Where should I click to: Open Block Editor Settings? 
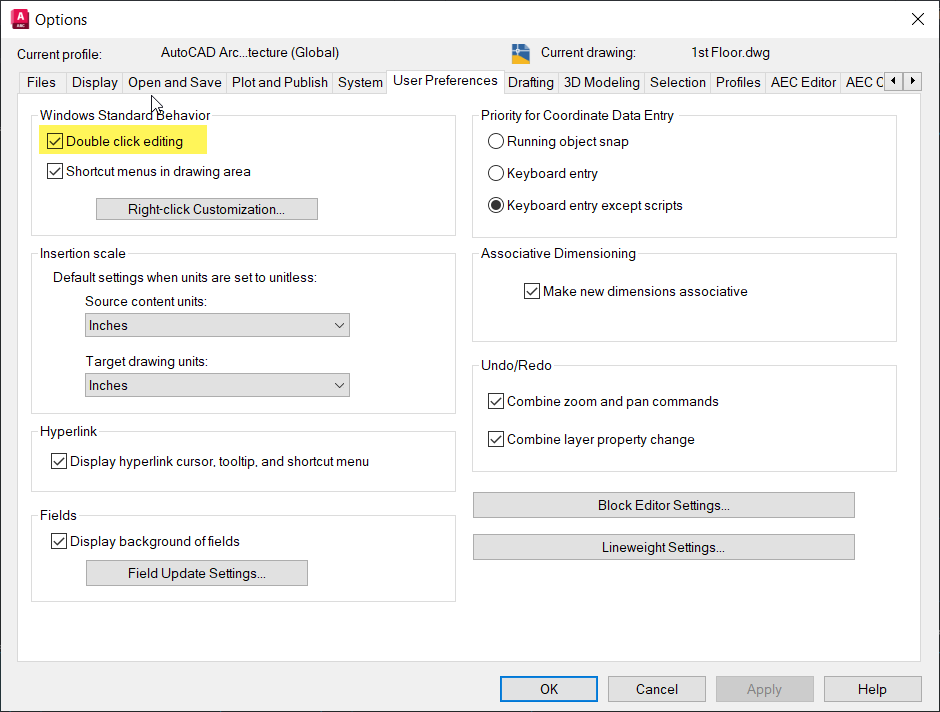663,505
